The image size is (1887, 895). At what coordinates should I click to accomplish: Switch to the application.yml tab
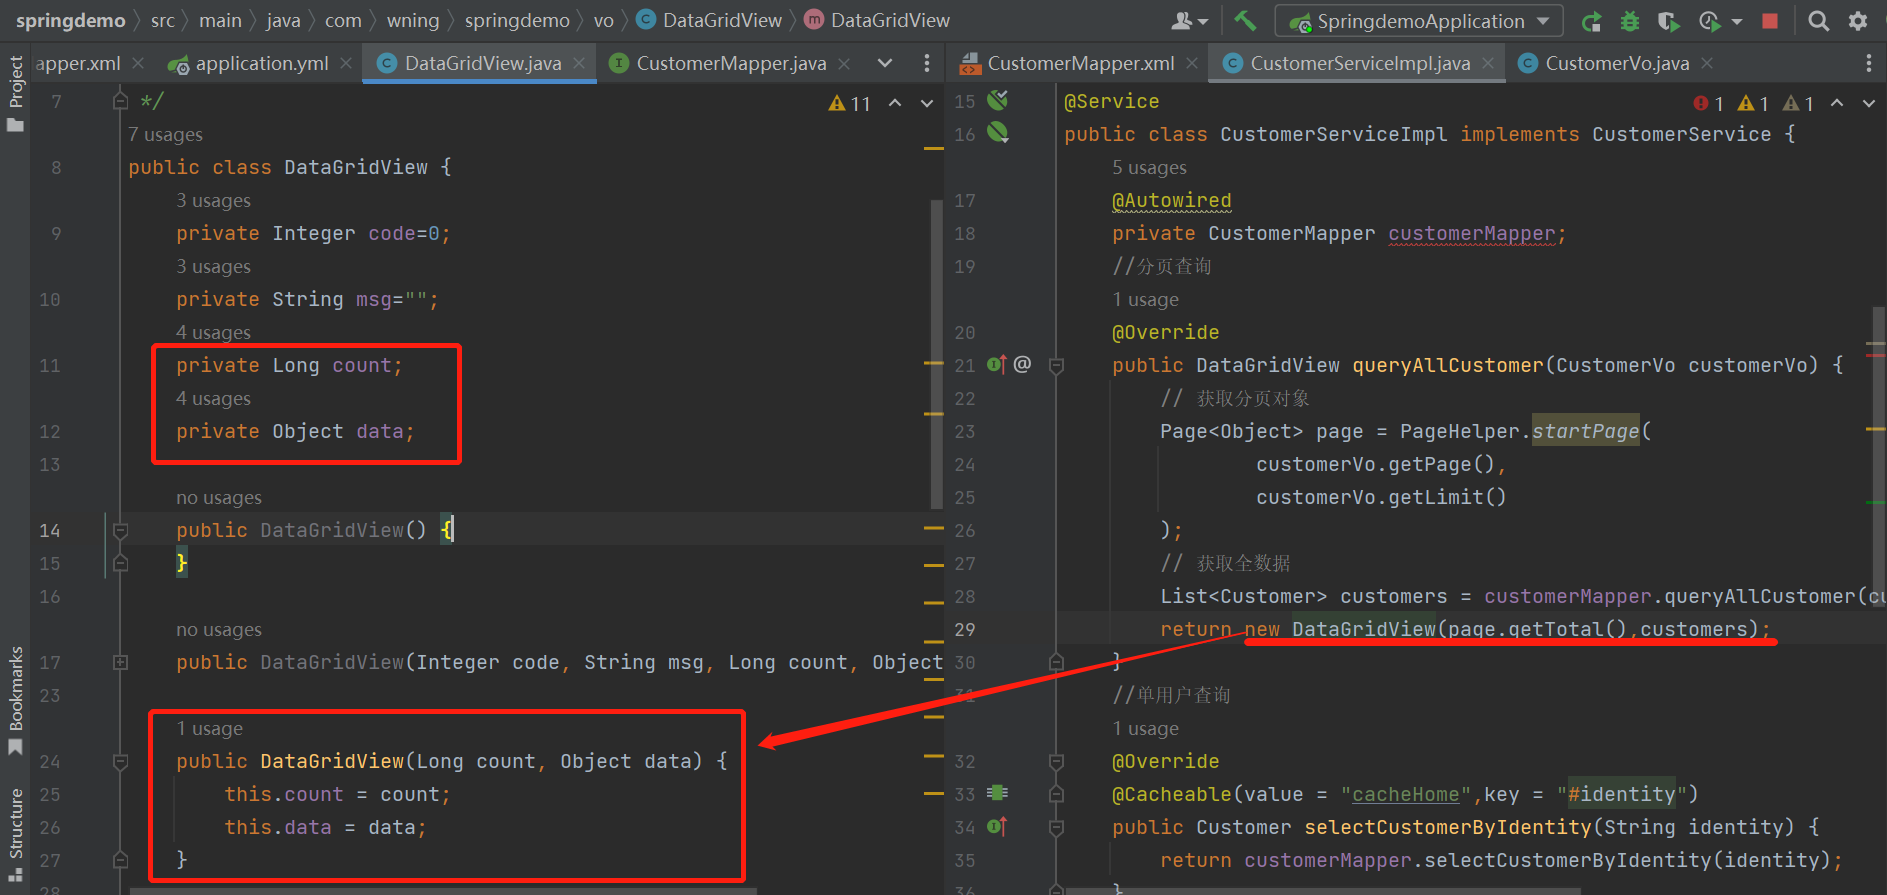(261, 63)
